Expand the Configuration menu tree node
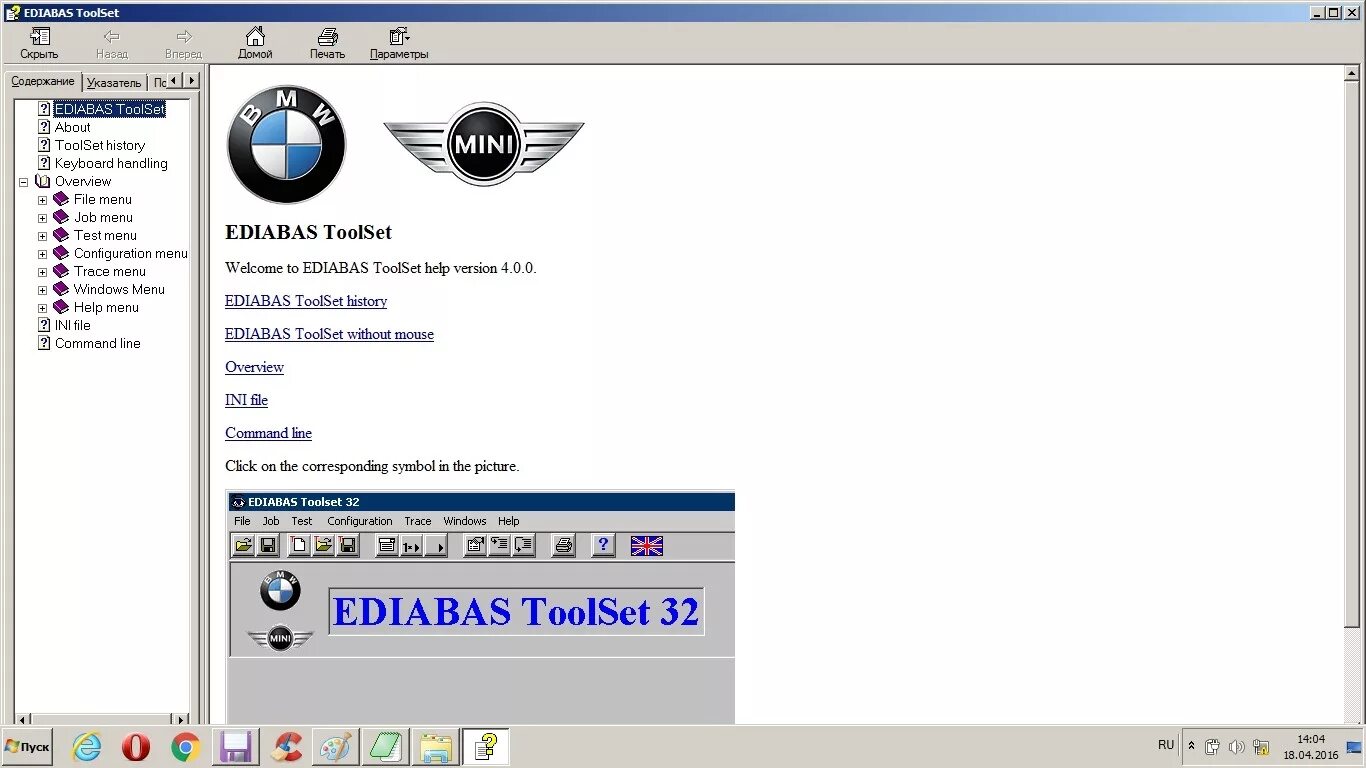Image resolution: width=1366 pixels, height=768 pixels. pos(42,254)
